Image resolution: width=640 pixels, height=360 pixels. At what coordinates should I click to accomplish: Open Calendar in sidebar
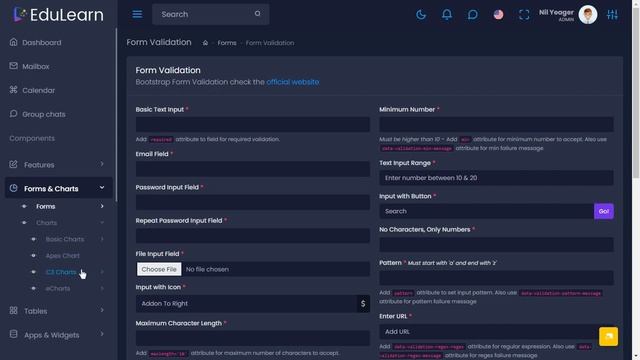[x=38, y=91]
